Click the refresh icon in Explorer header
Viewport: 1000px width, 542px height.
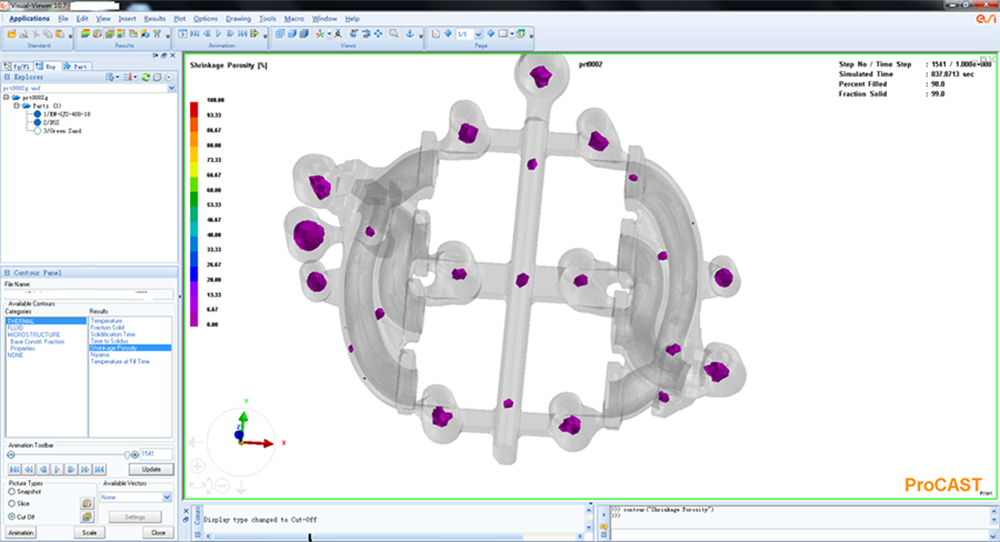pyautogui.click(x=146, y=76)
